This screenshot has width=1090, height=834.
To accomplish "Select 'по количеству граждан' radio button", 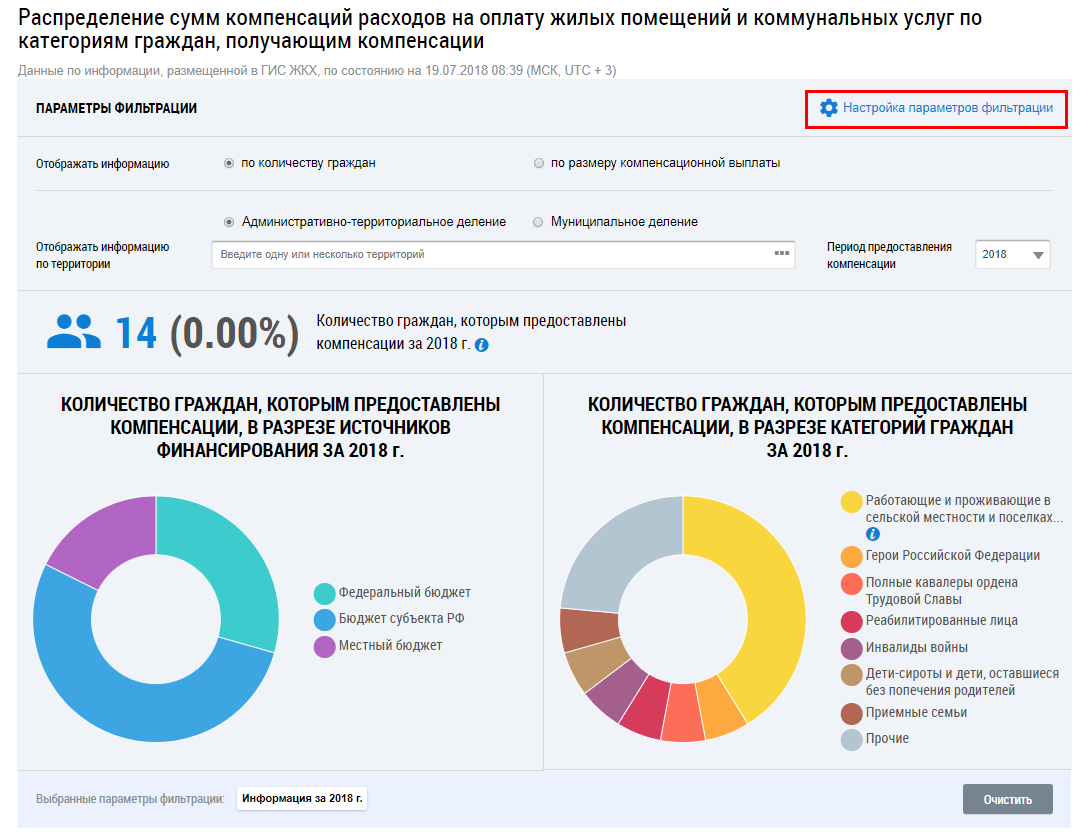I will (x=229, y=163).
